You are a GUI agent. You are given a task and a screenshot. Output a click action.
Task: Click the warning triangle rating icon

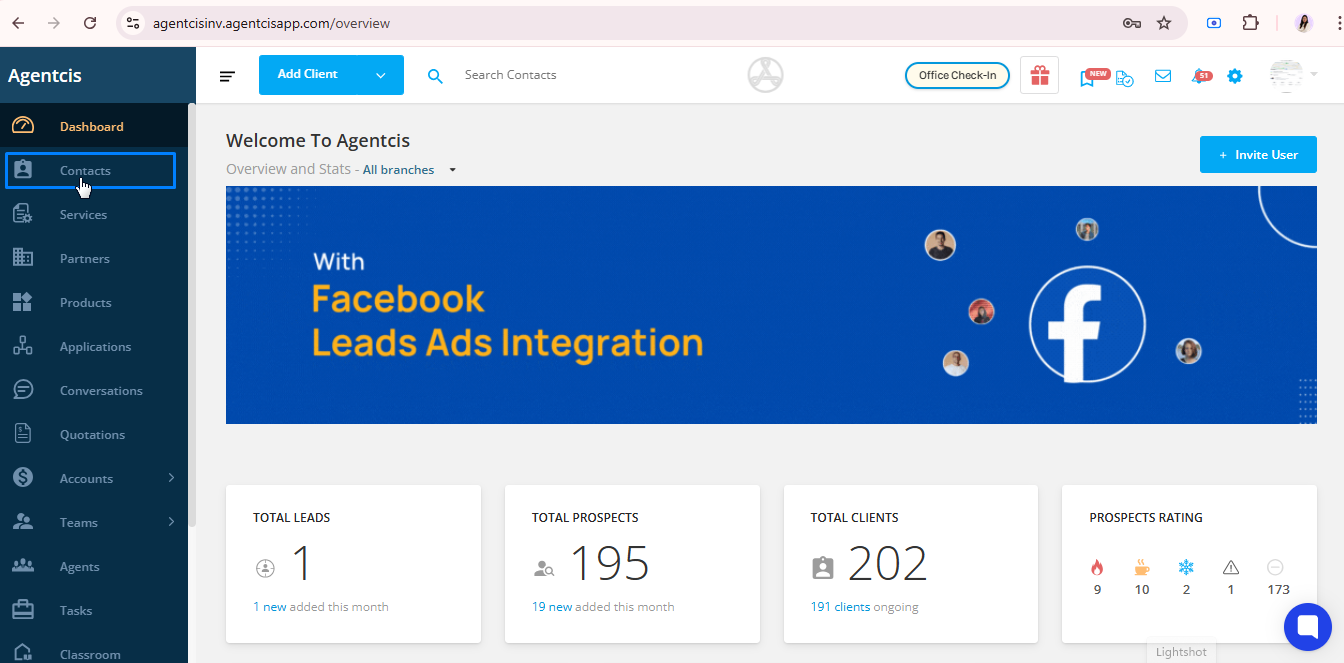[1231, 567]
